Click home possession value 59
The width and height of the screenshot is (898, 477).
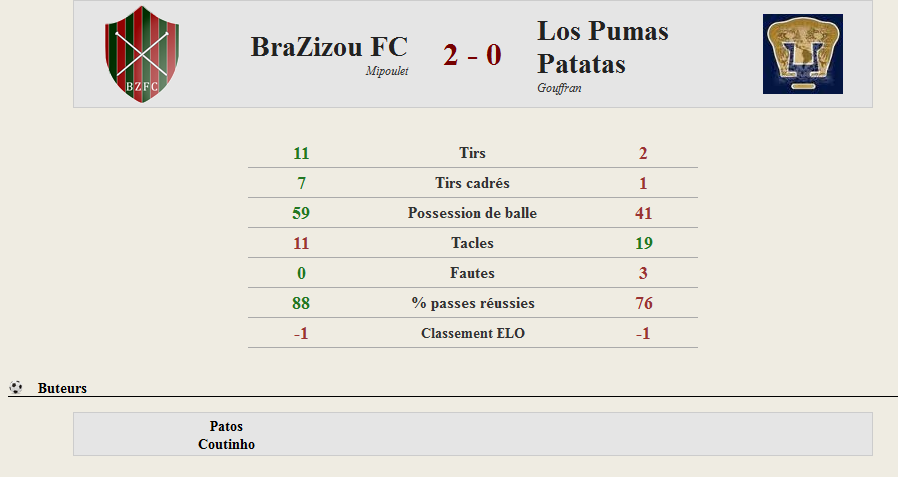[301, 213]
